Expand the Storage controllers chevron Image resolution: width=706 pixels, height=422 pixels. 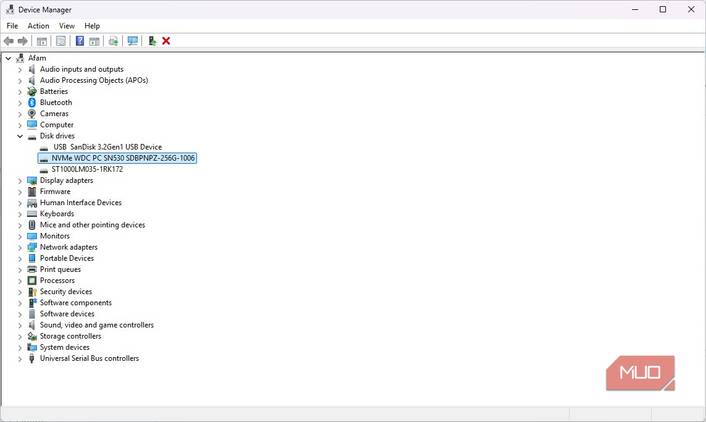[x=20, y=336]
